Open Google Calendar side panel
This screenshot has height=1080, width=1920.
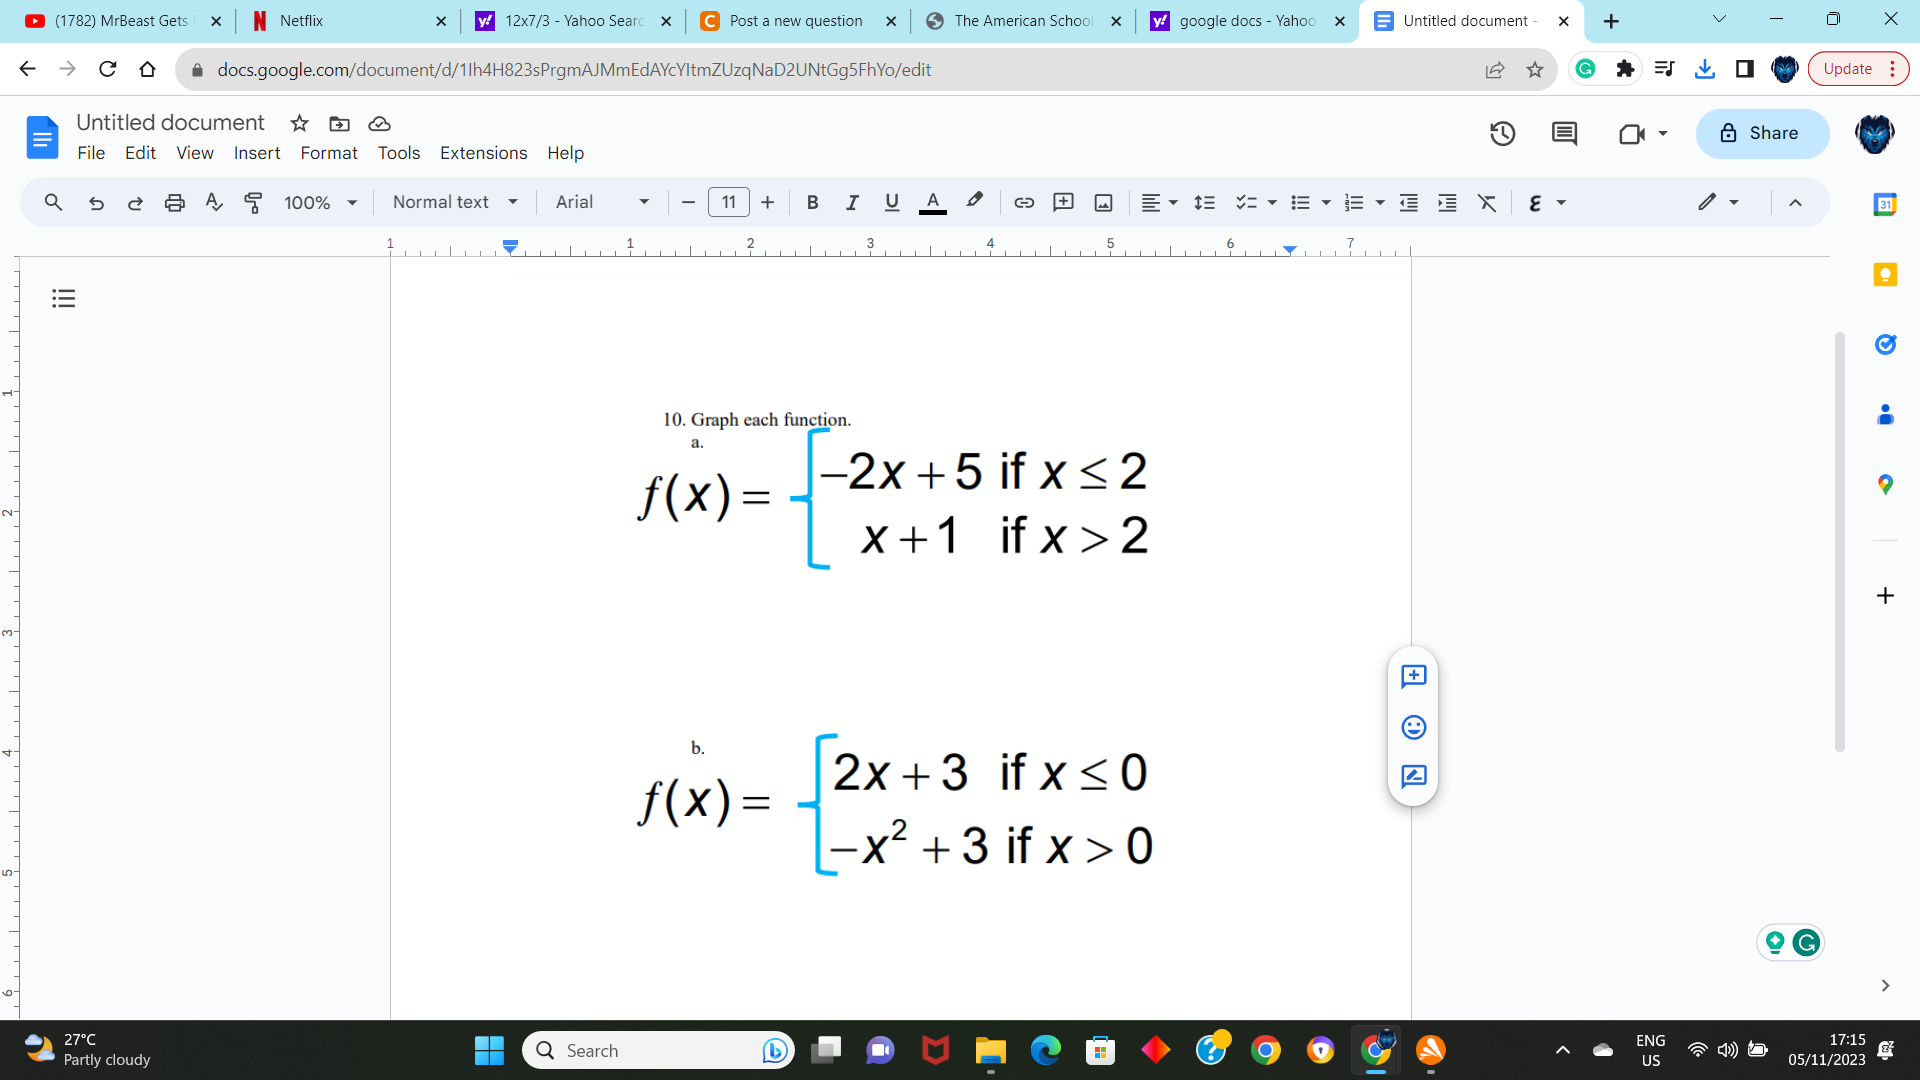point(1885,205)
